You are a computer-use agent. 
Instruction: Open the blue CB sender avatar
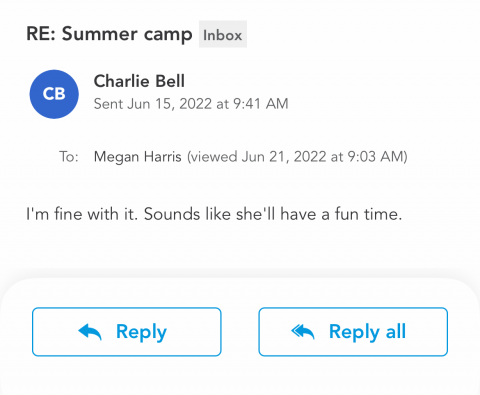tap(54, 94)
